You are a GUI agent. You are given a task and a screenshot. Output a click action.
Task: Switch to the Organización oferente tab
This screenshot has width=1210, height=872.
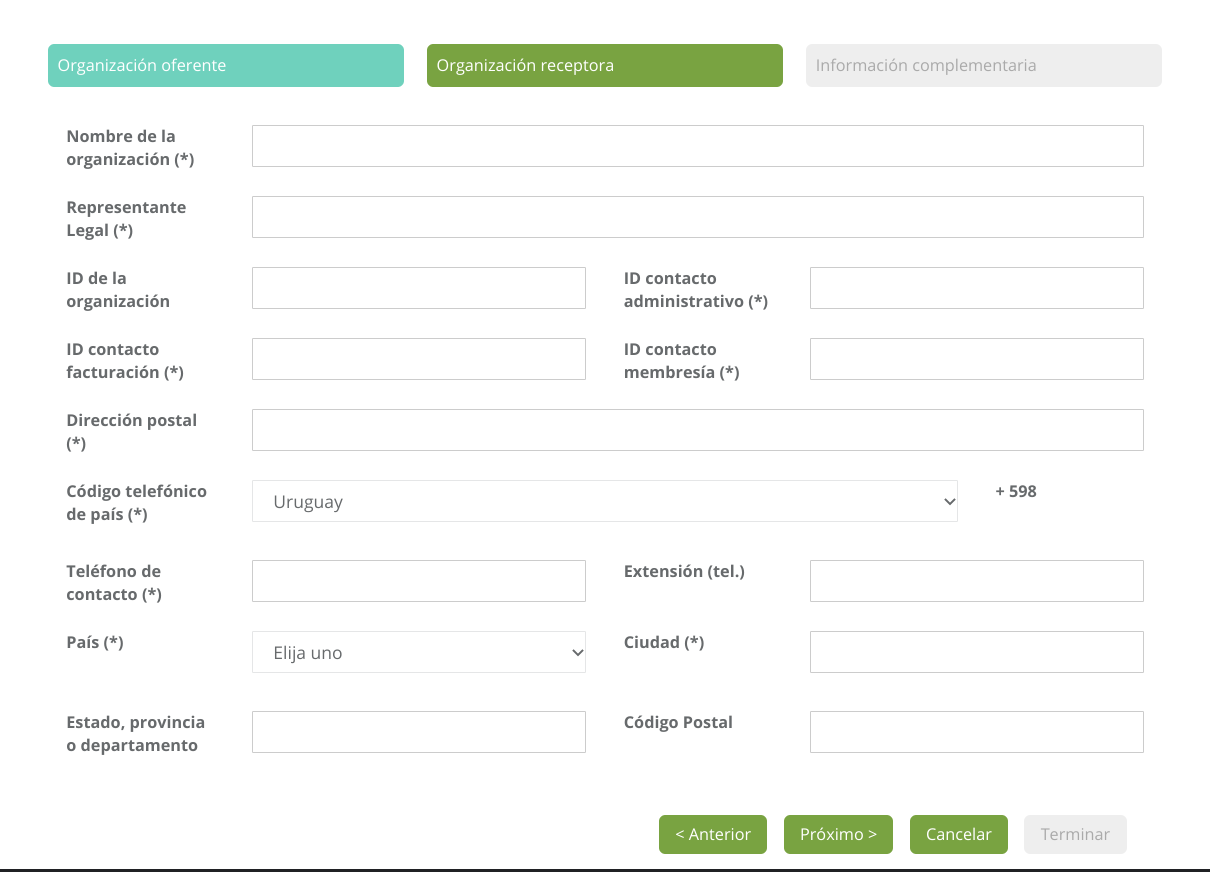[225, 66]
